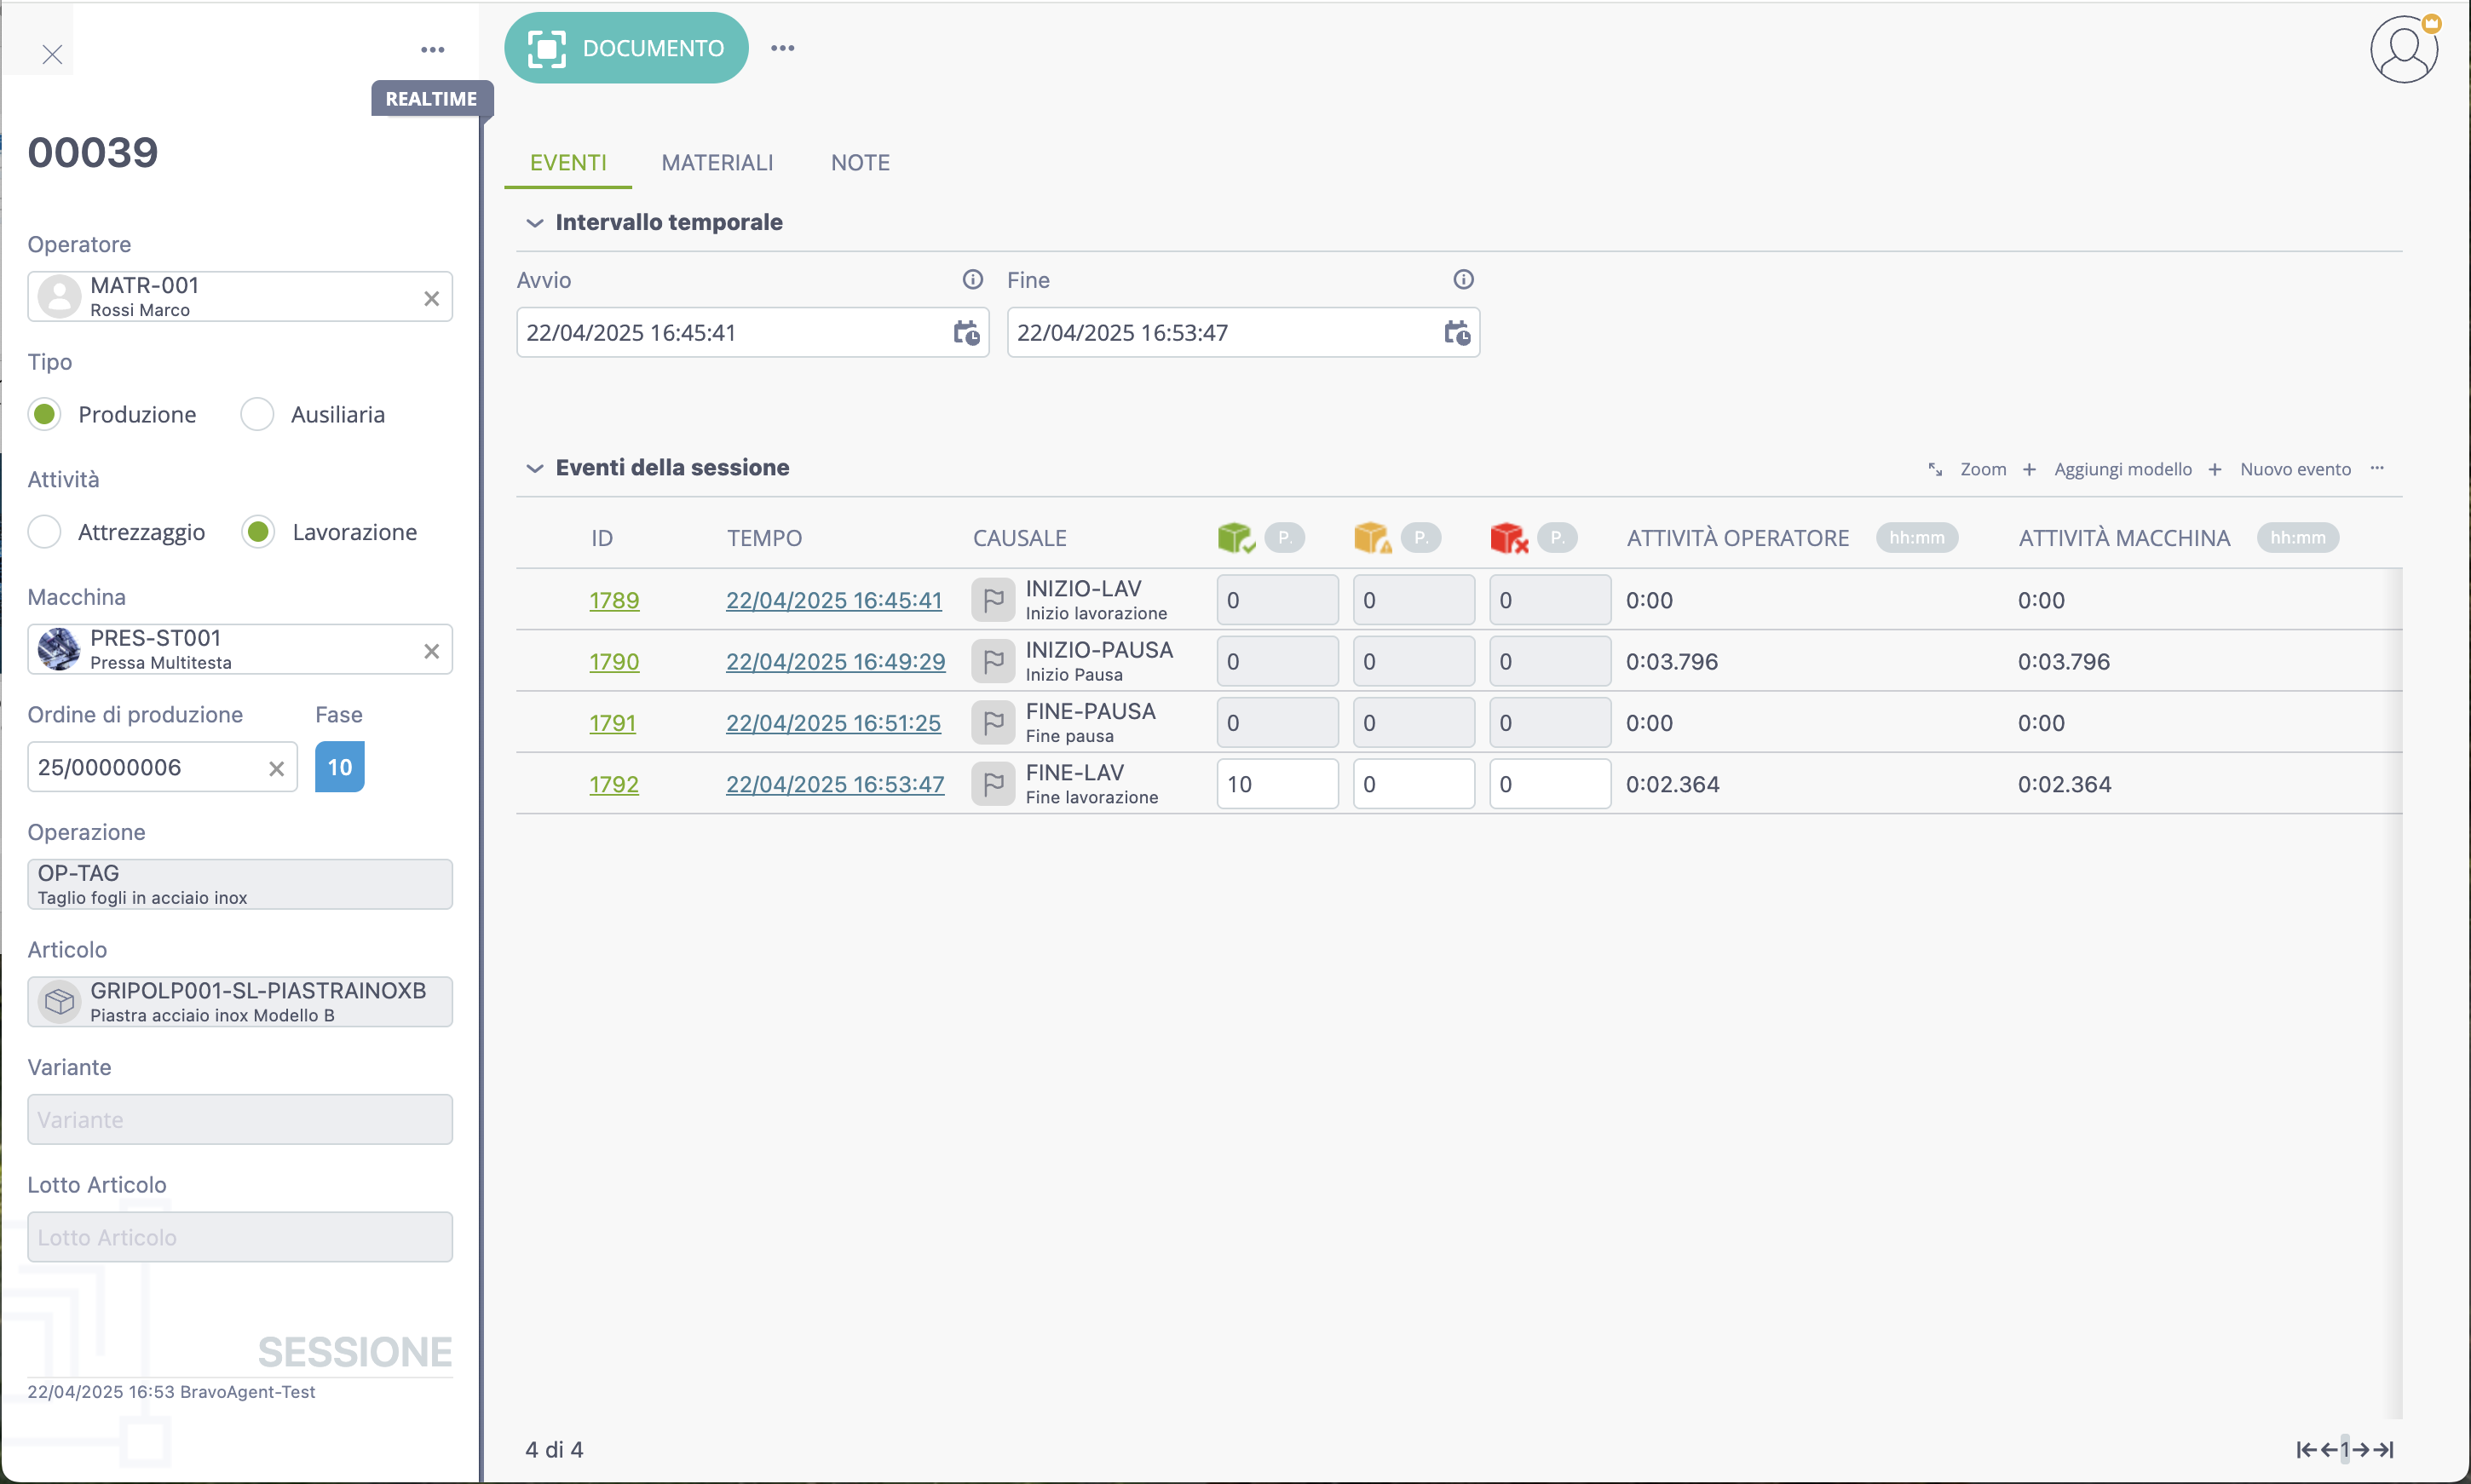Collapse the Intervallo temporale section

(x=535, y=223)
